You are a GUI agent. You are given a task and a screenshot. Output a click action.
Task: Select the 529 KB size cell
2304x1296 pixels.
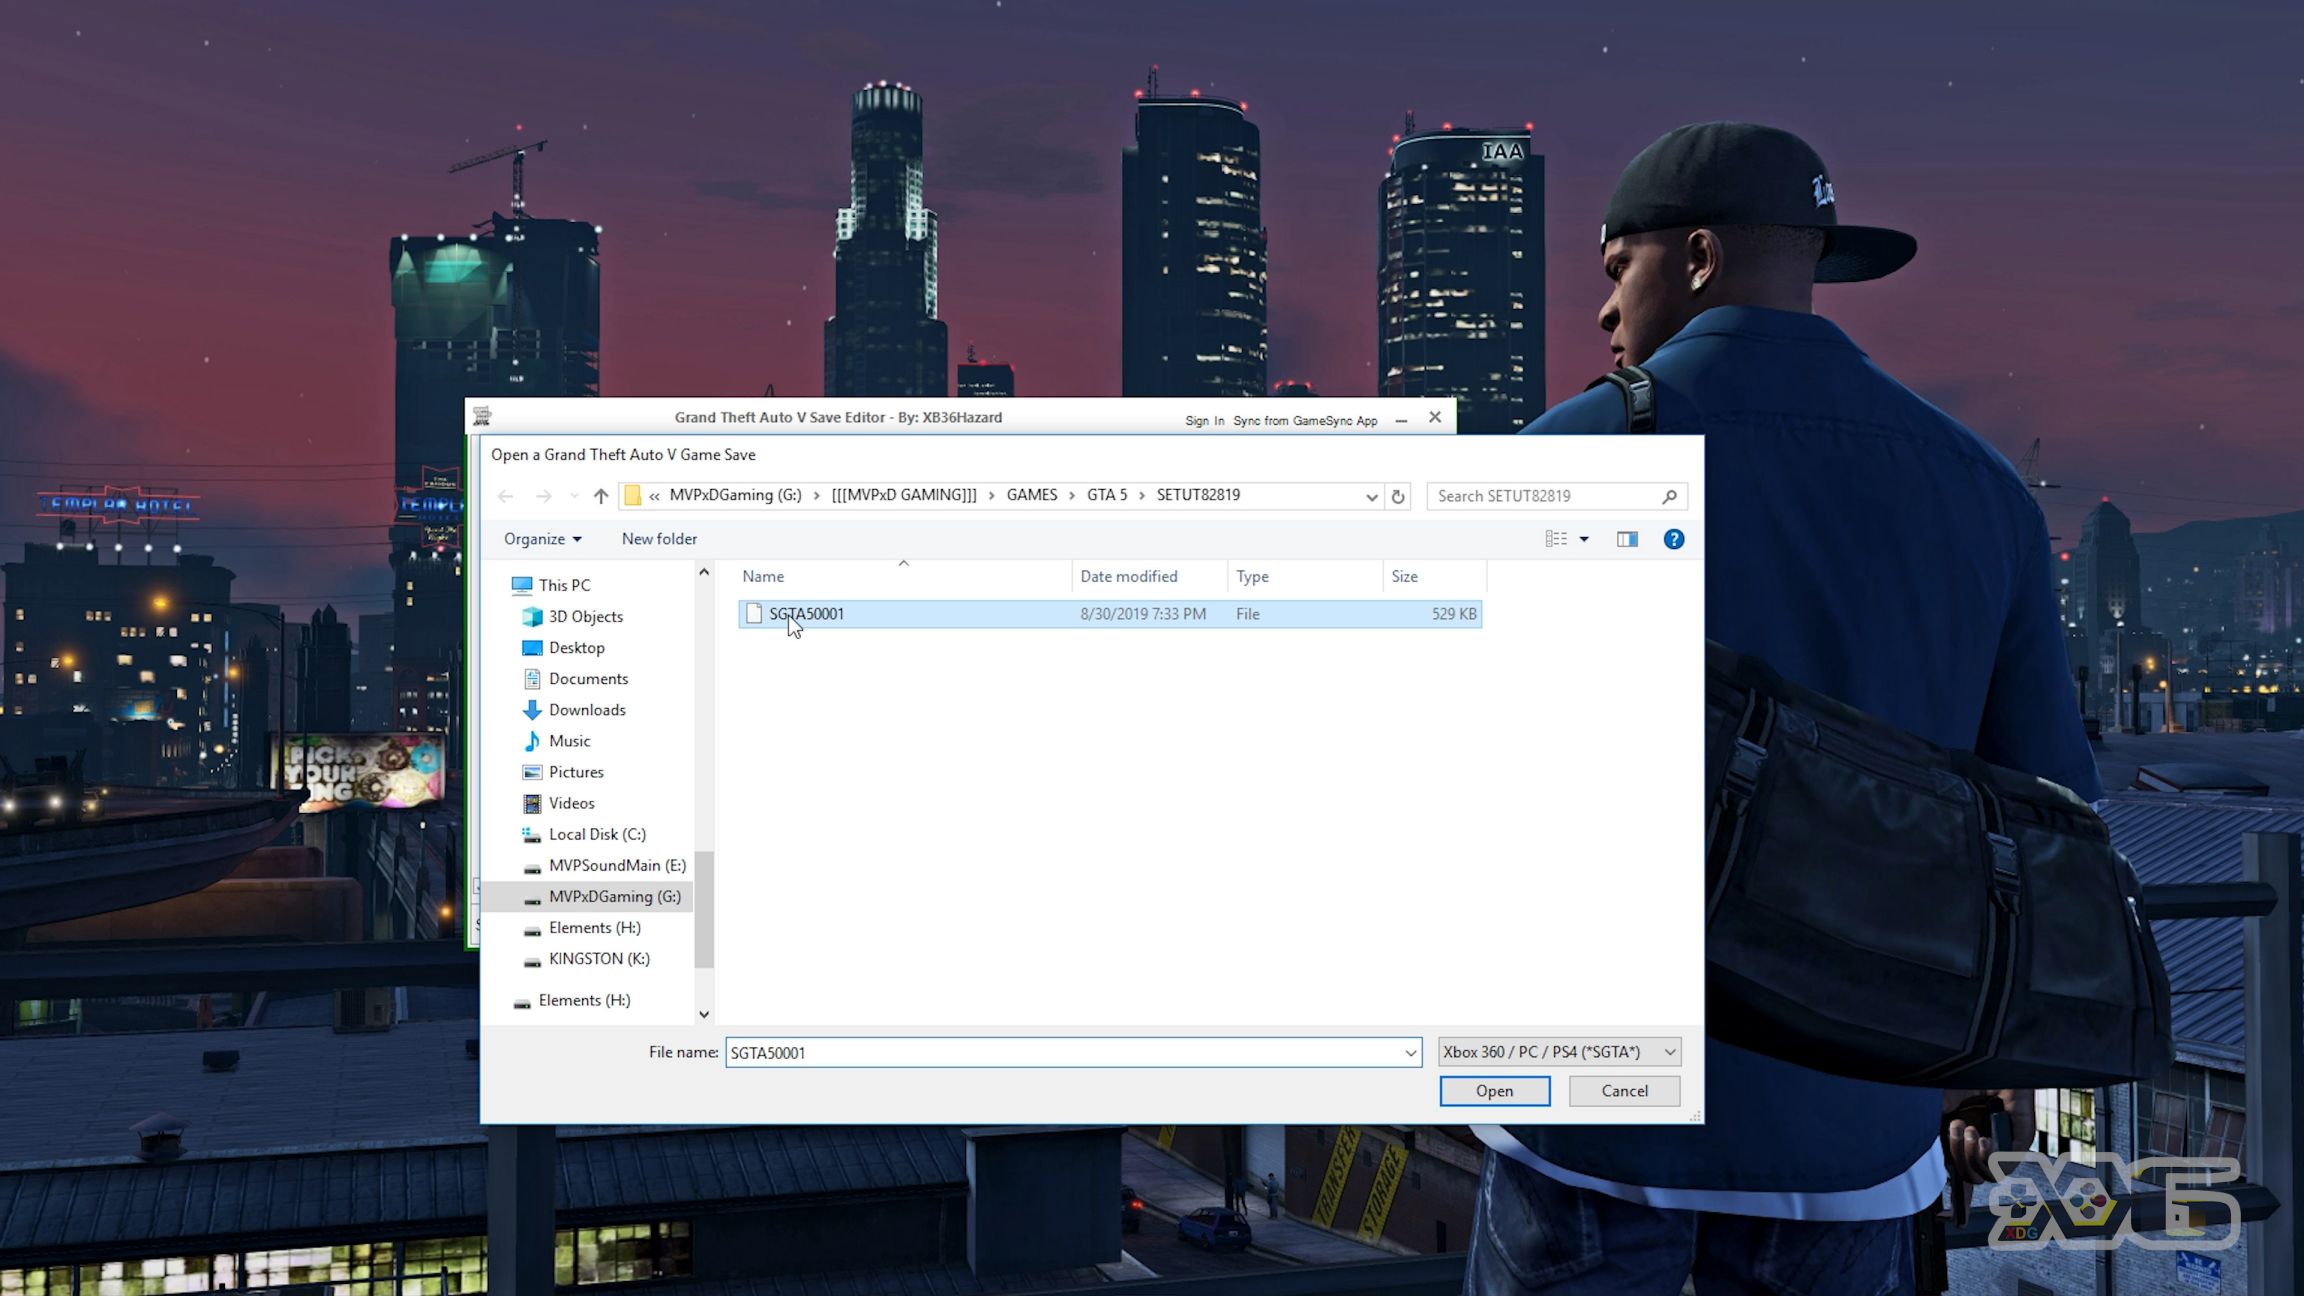click(1454, 614)
